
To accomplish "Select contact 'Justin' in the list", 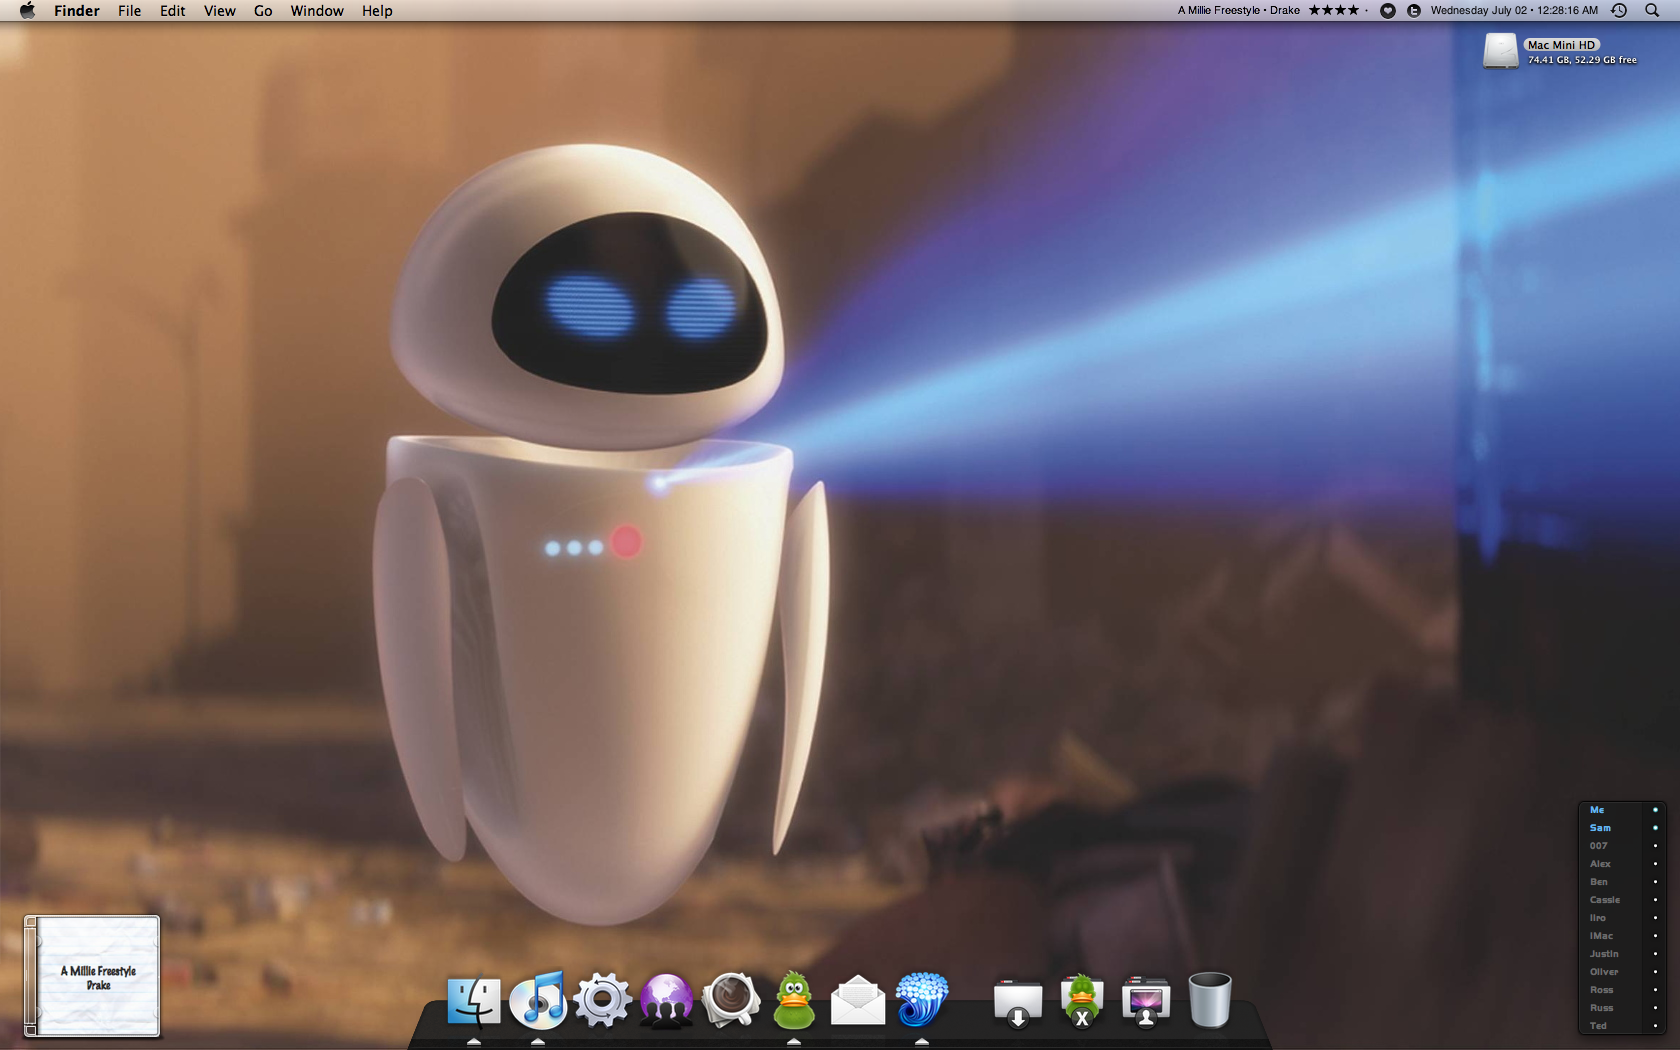I will (1604, 954).
